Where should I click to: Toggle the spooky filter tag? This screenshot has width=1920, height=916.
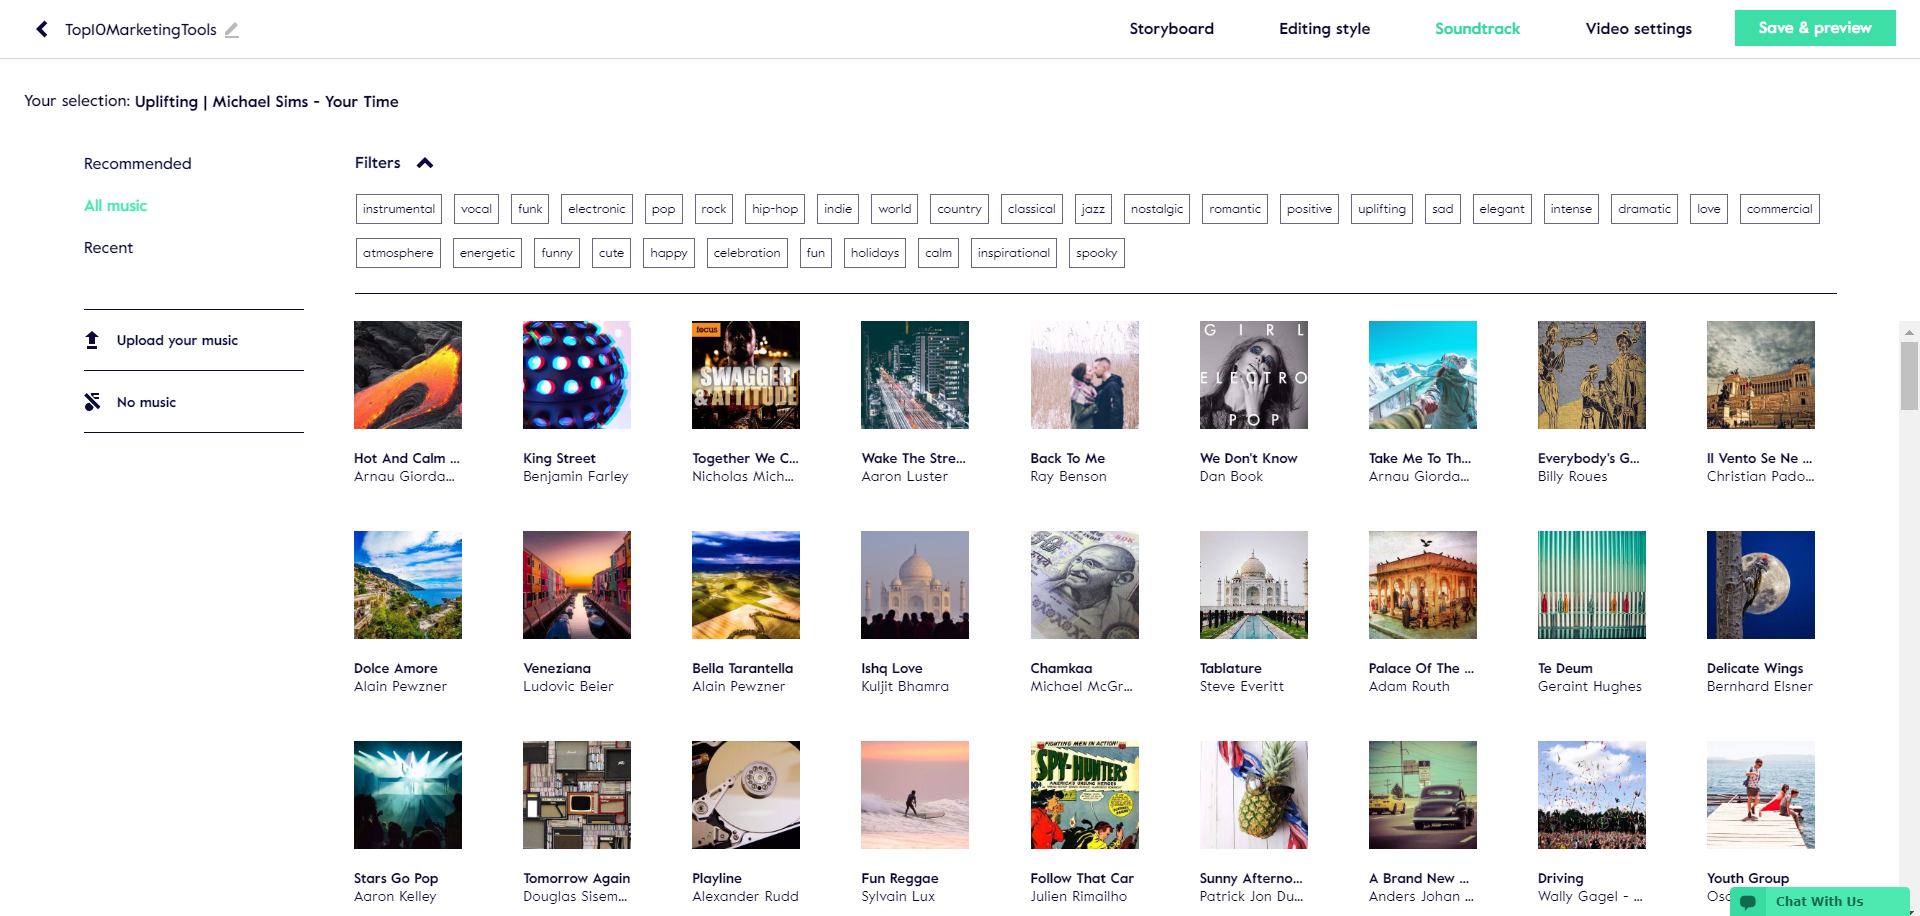pyautogui.click(x=1096, y=253)
